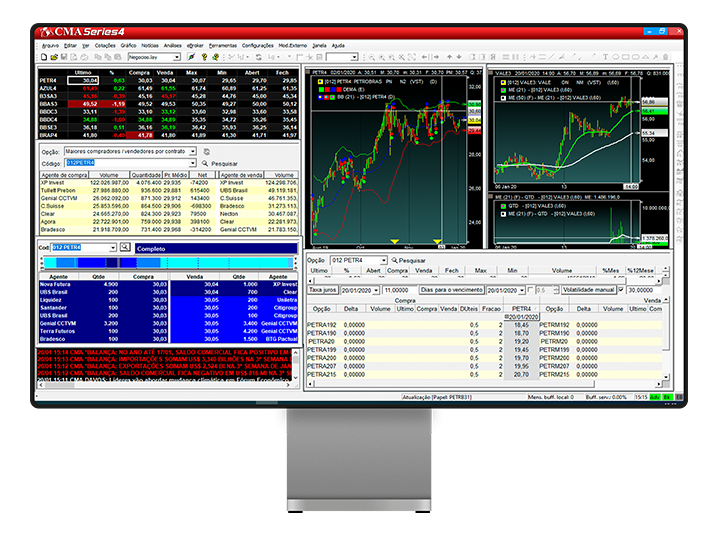This screenshot has width=718, height=544.
Task: Click the right arrow navigation toolbar icon
Action: [x=436, y=57]
